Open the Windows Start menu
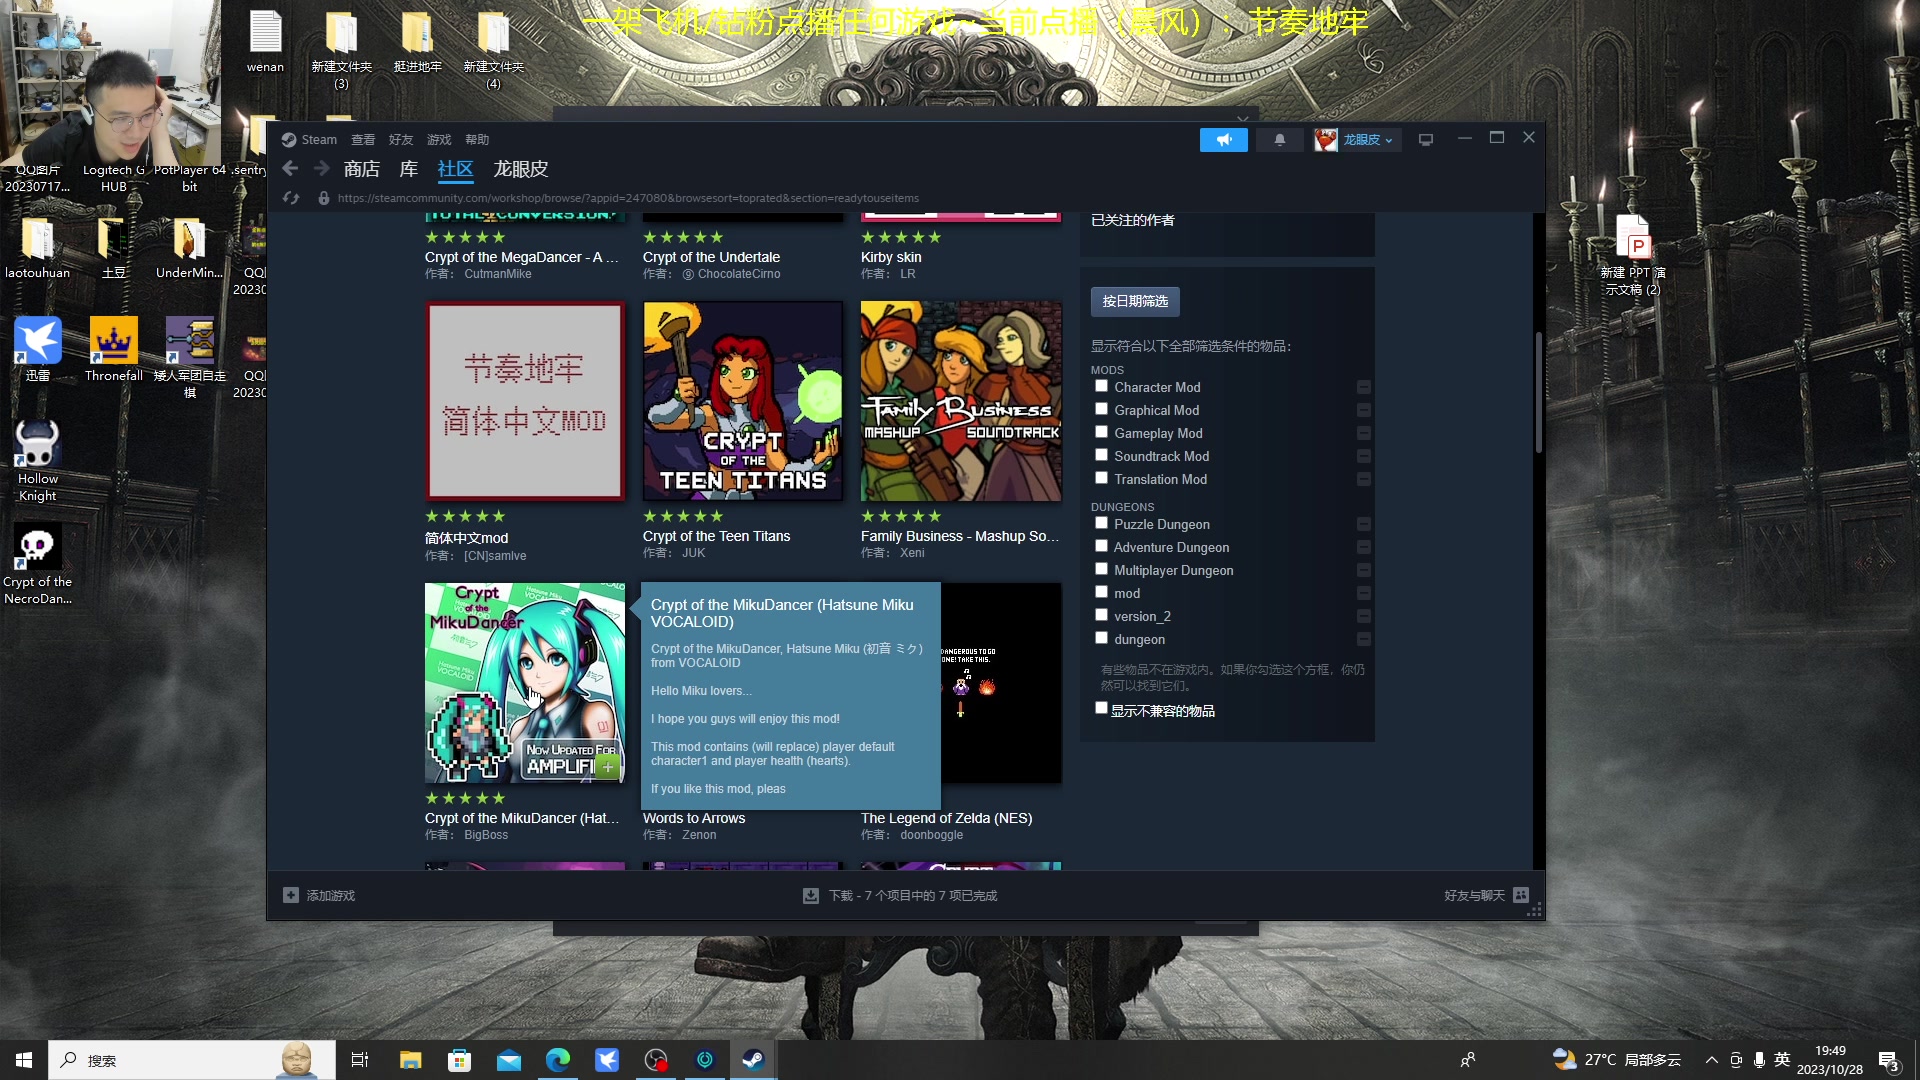The width and height of the screenshot is (1920, 1080). pyautogui.click(x=24, y=1060)
